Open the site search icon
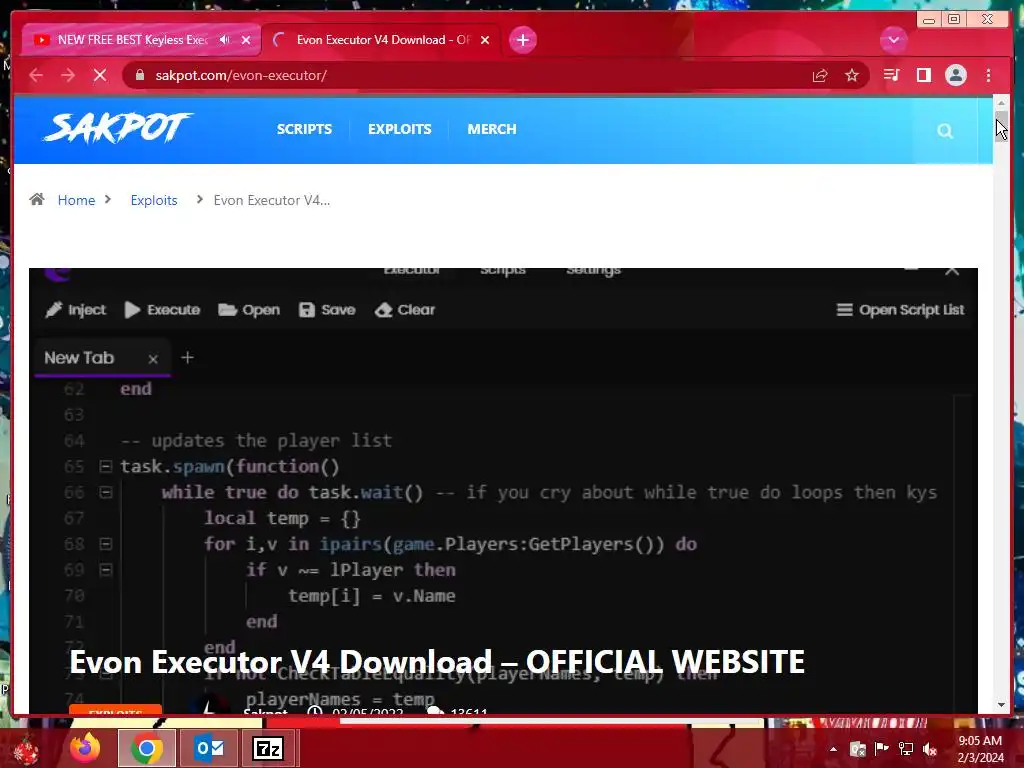The width and height of the screenshot is (1024, 768). pyautogui.click(x=944, y=131)
